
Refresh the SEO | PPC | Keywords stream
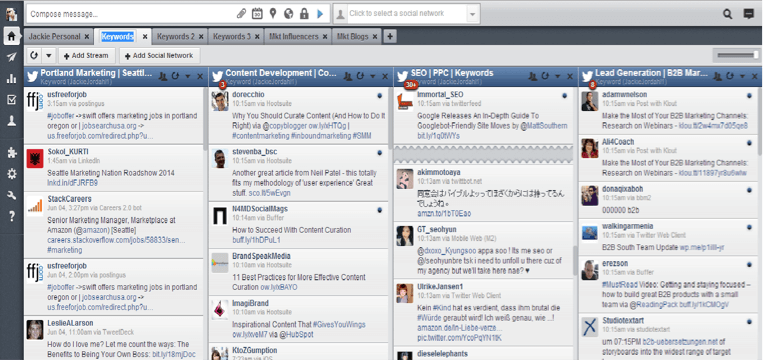(x=545, y=76)
